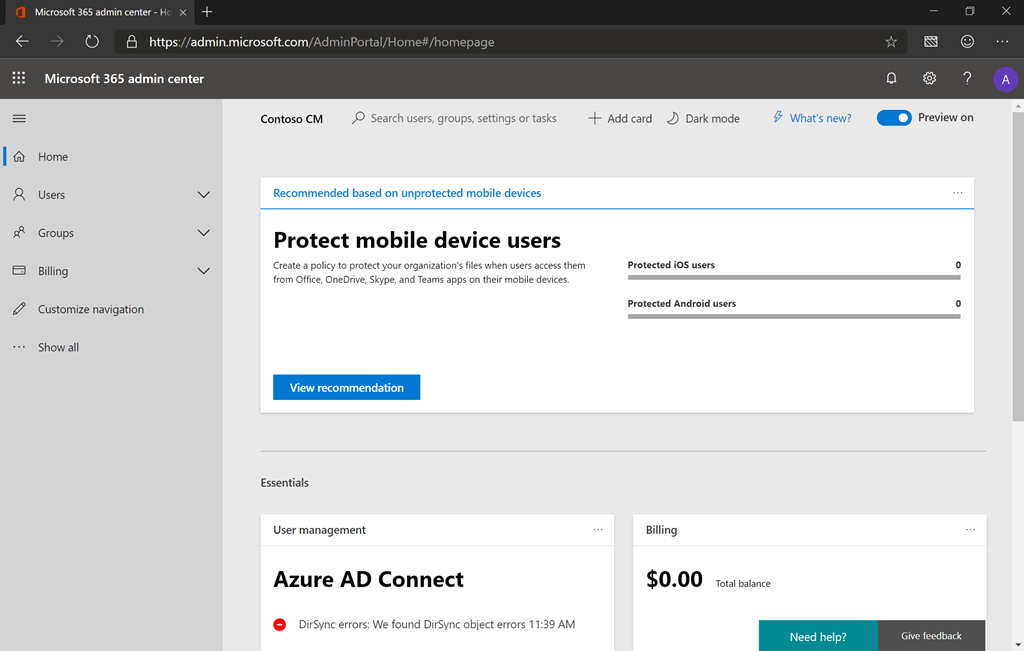
Task: Open the account avatar menu
Action: (x=1005, y=79)
